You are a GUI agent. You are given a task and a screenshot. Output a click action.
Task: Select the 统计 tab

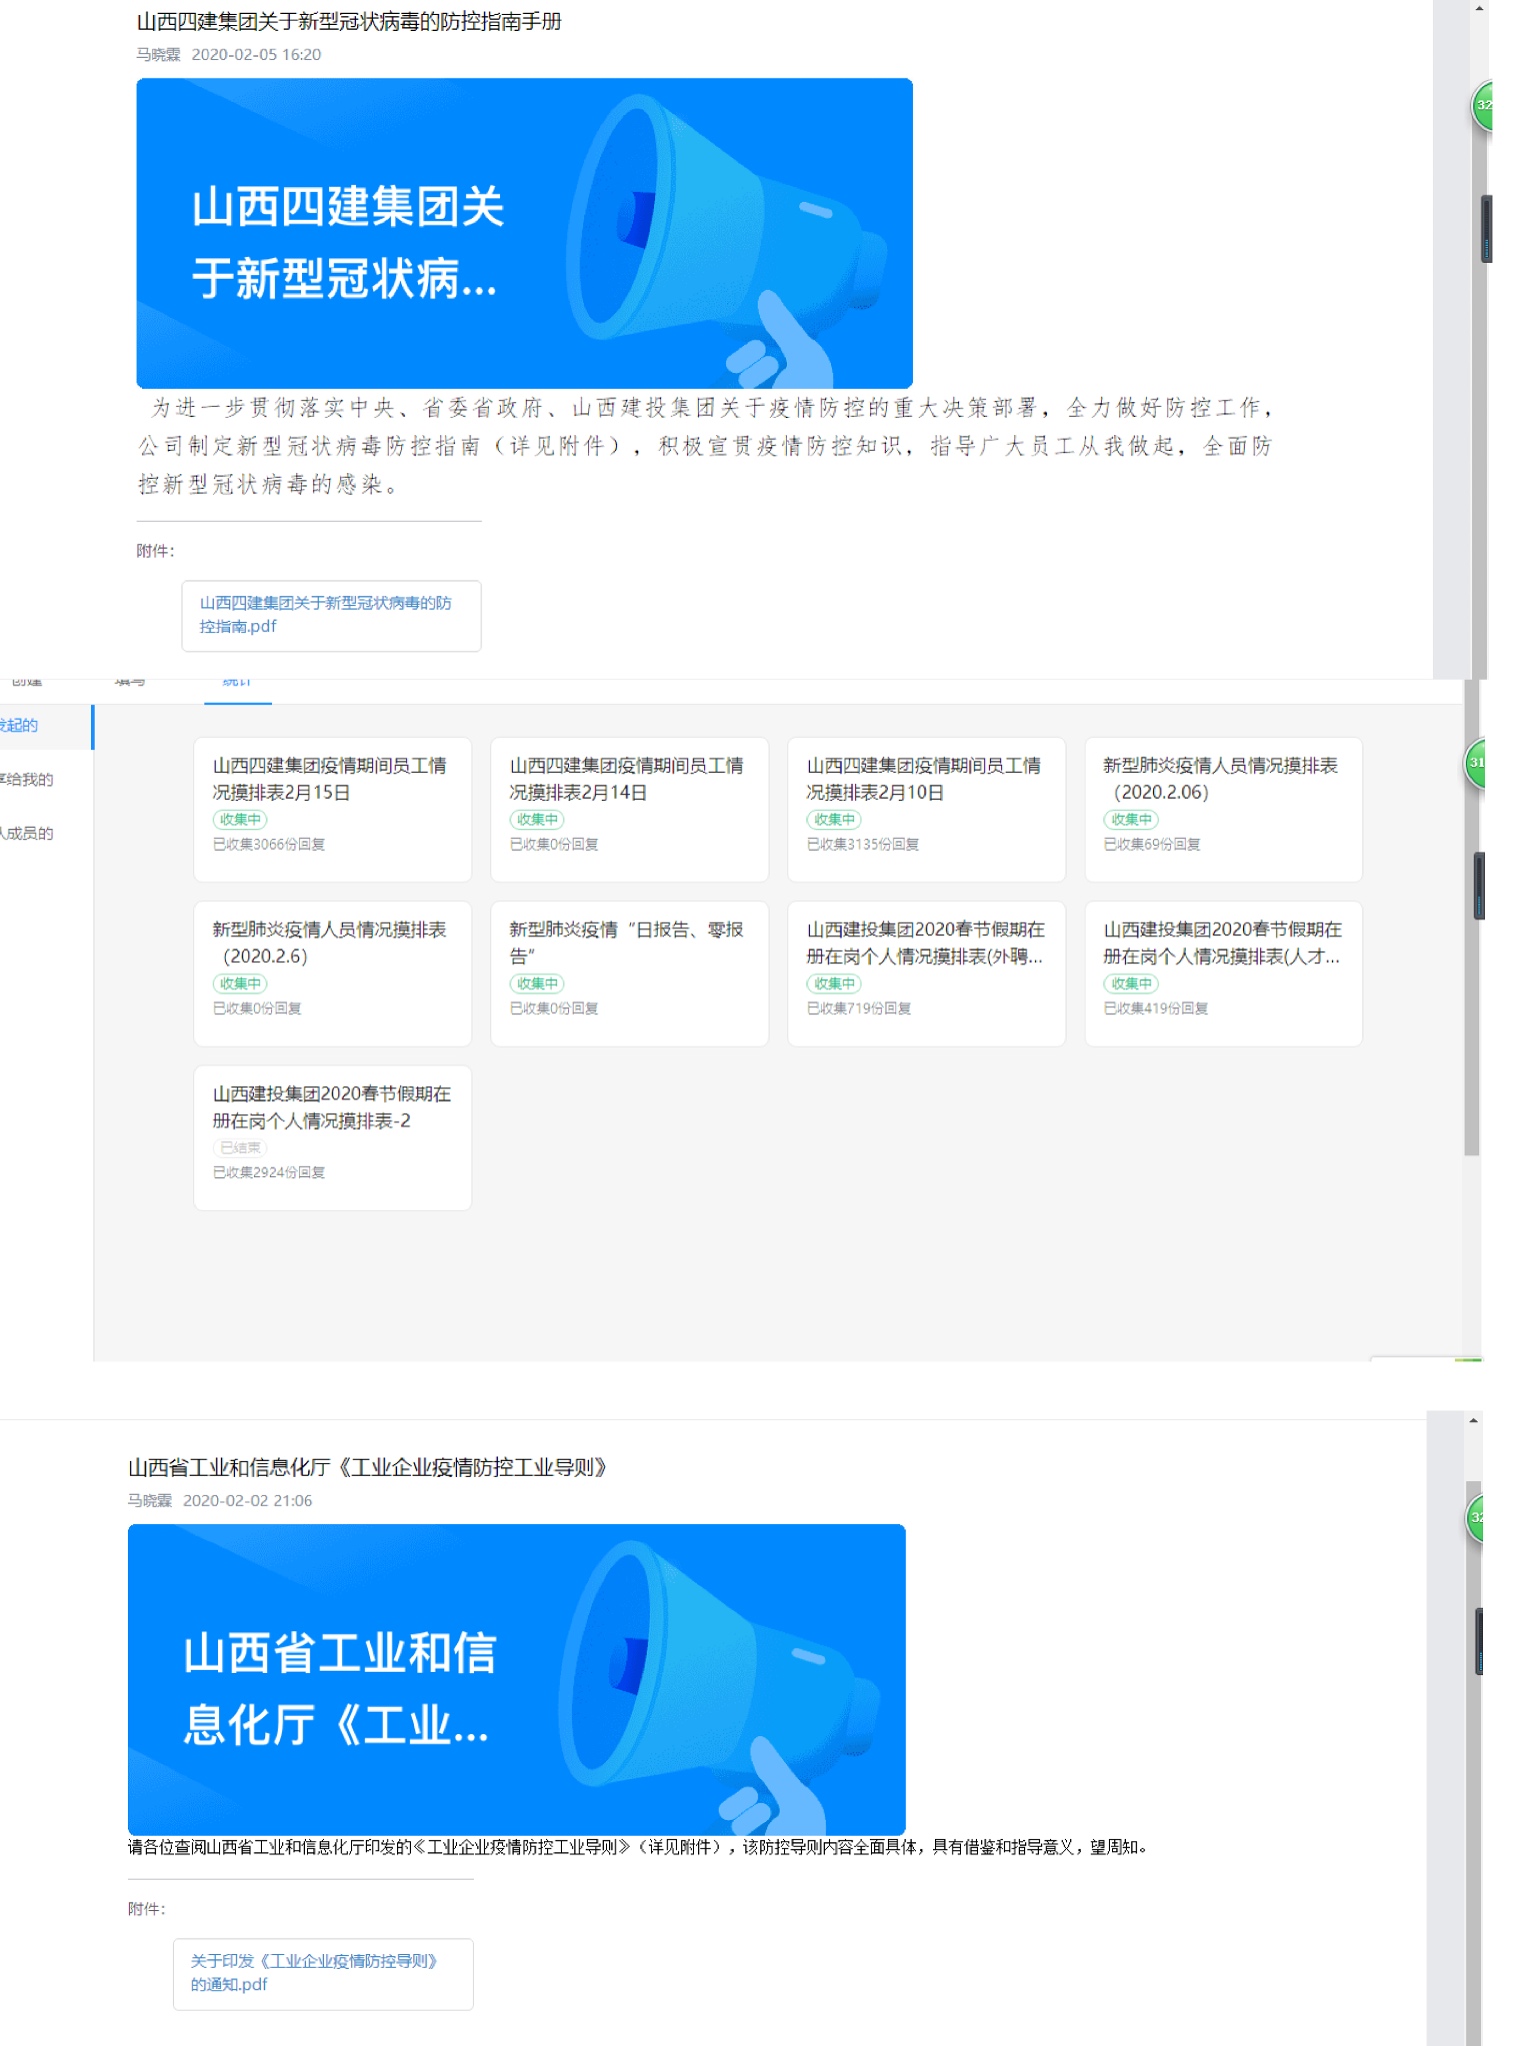click(x=237, y=683)
